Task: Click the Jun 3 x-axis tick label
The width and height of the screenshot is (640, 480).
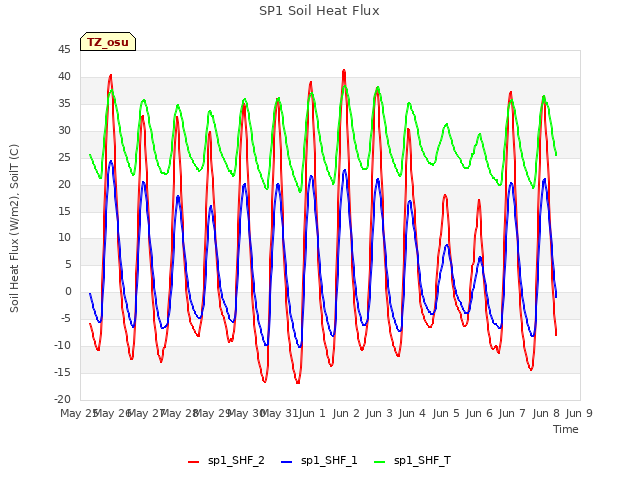Action: [x=379, y=413]
